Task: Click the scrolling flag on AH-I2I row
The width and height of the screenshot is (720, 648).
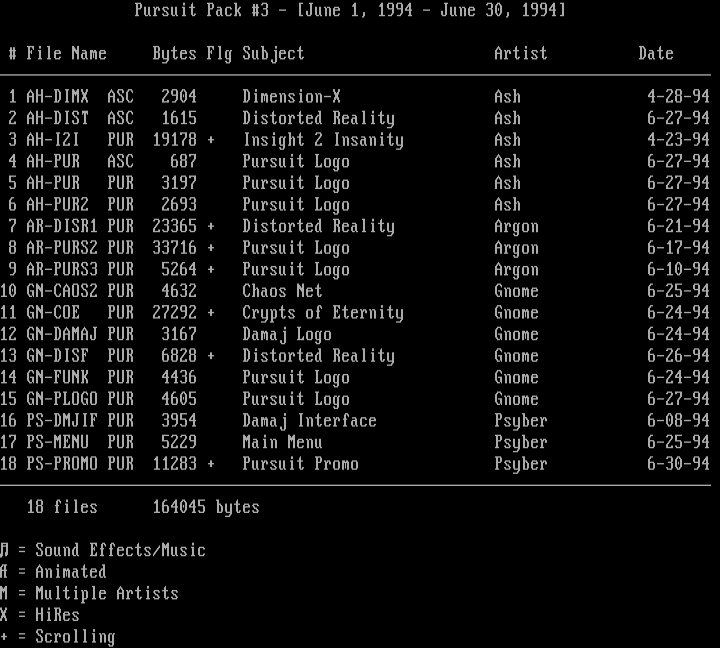Action: coord(211,140)
